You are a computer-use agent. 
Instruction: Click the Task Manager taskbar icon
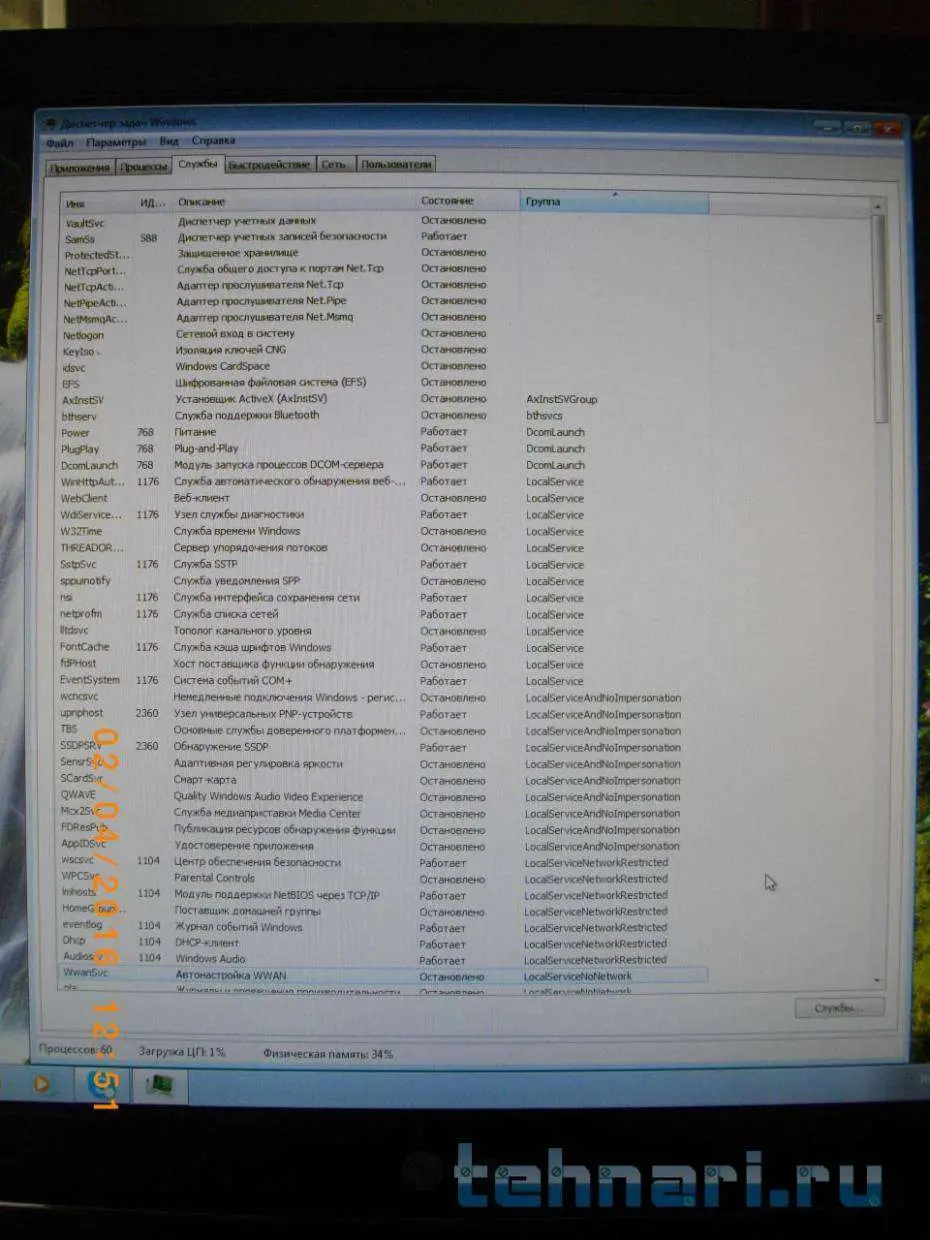pyautogui.click(x=159, y=1084)
